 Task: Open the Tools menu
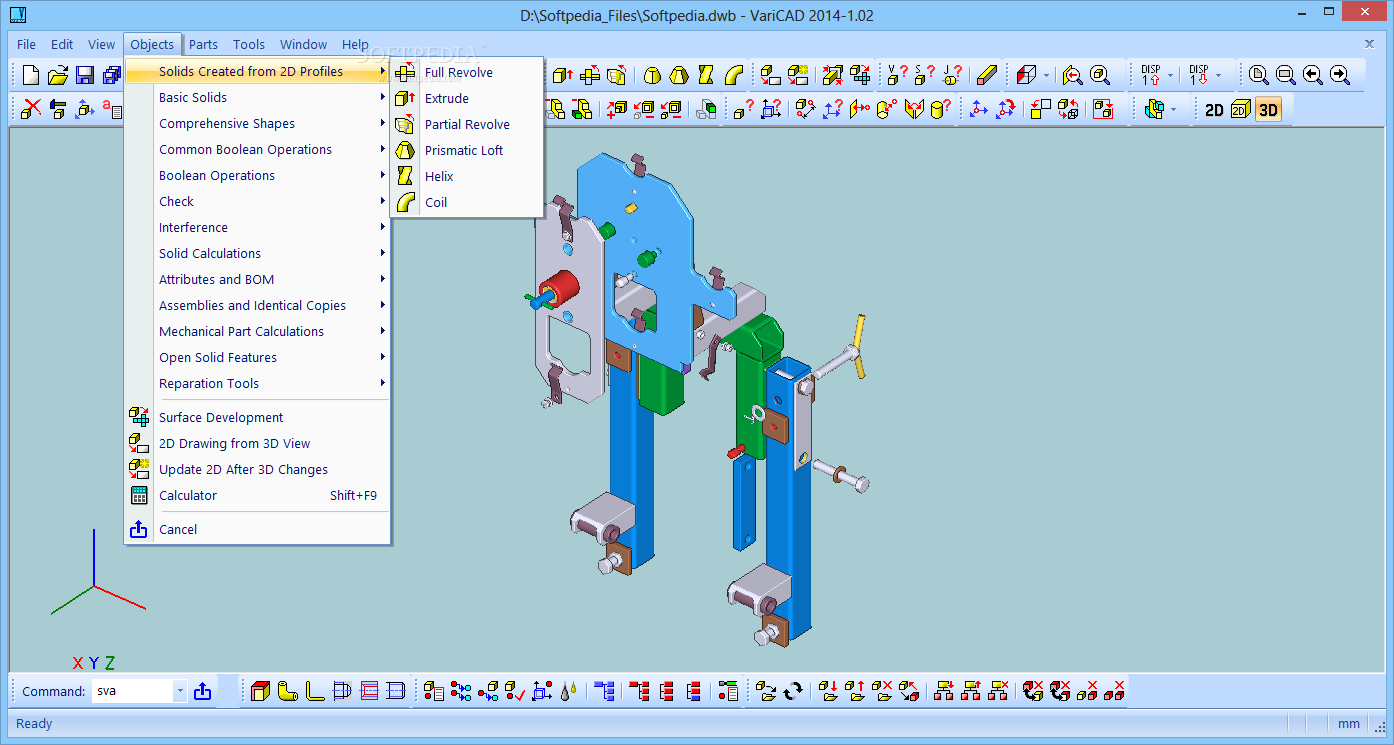[x=249, y=44]
